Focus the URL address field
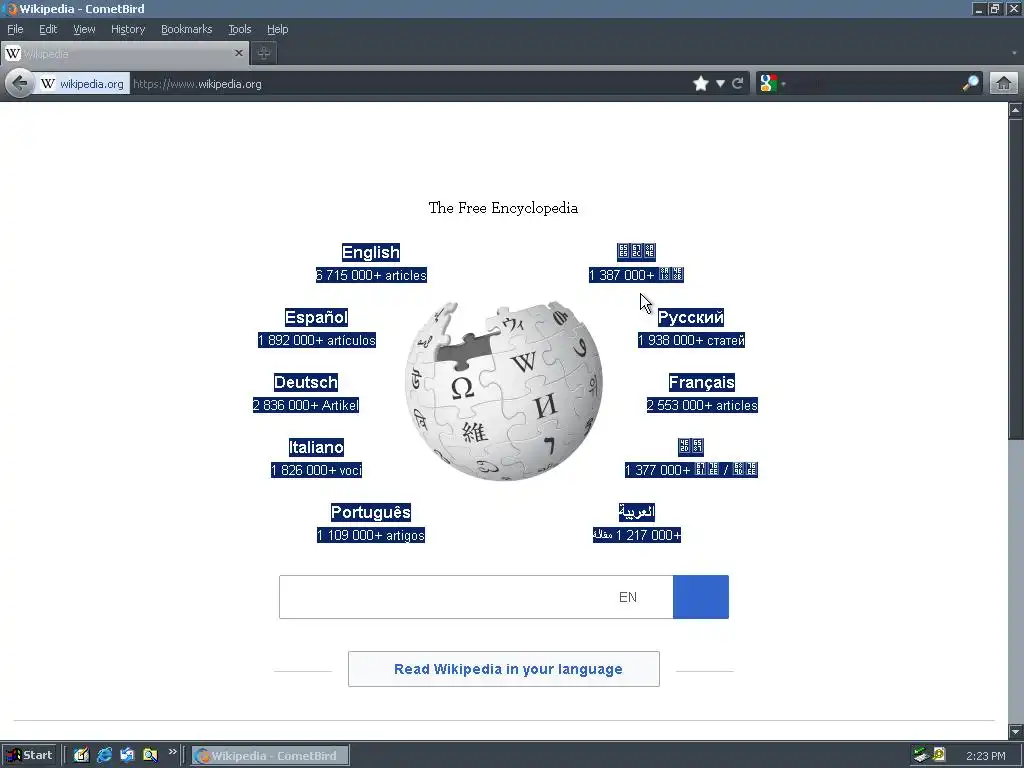Image resolution: width=1024 pixels, height=768 pixels. click(408, 84)
